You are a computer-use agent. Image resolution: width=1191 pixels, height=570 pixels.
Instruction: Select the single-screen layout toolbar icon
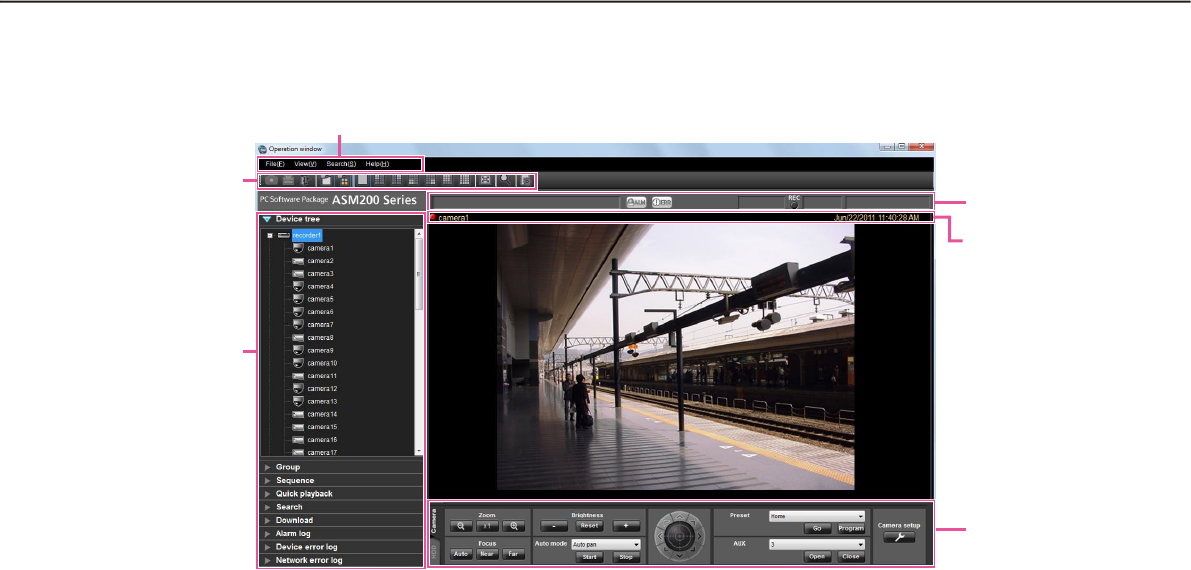click(x=362, y=181)
